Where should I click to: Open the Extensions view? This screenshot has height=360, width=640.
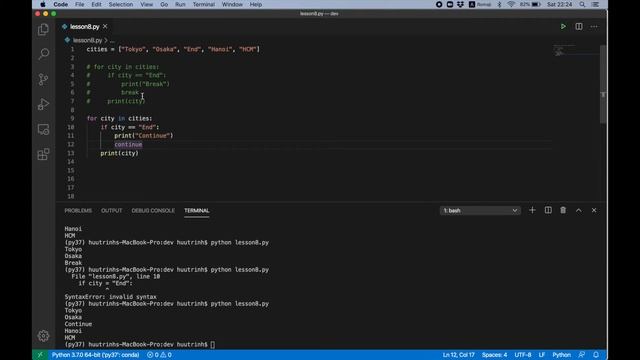pos(43,154)
